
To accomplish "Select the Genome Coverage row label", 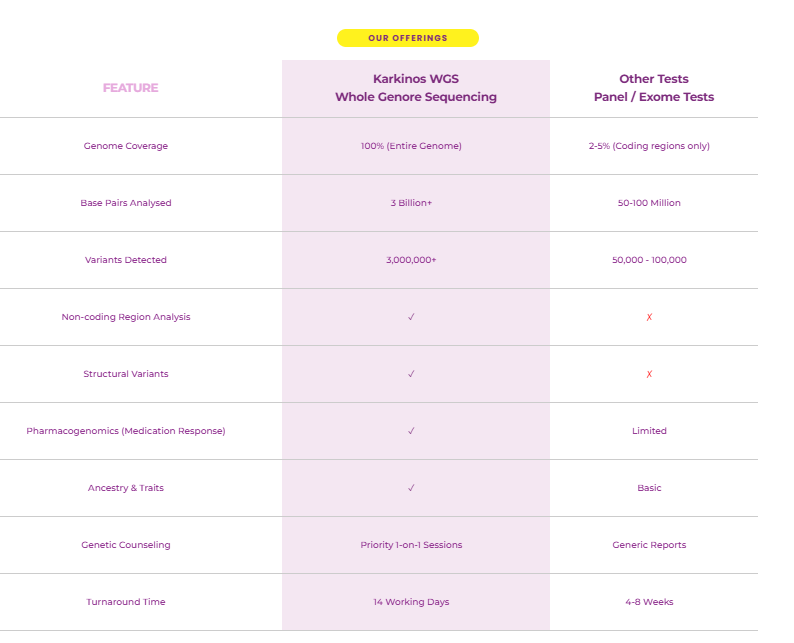I will (126, 146).
